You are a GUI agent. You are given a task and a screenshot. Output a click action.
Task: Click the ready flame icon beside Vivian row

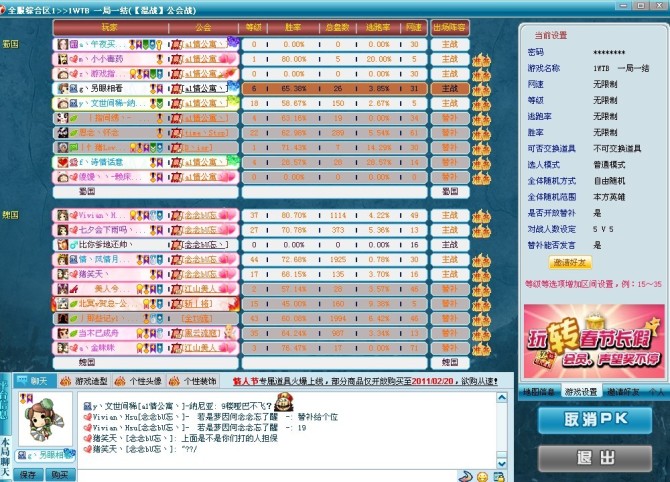pos(482,216)
